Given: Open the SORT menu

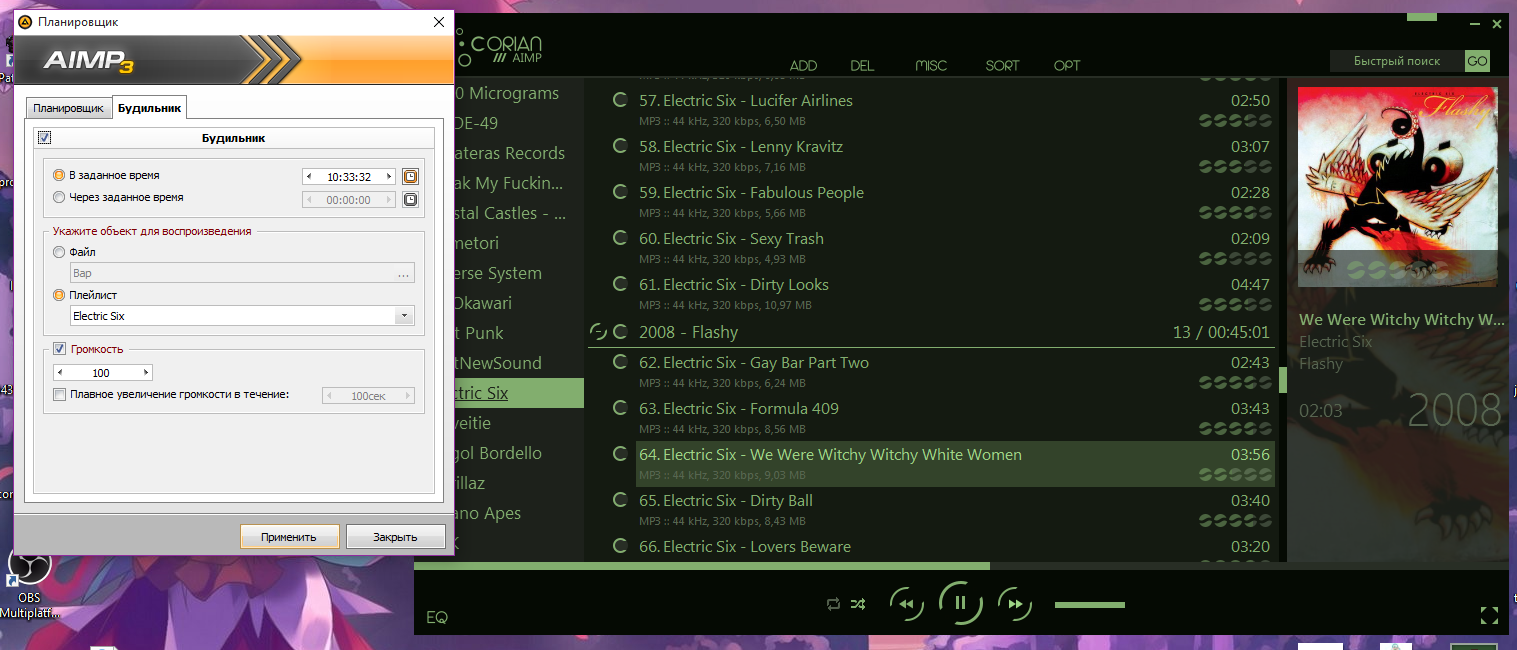Looking at the screenshot, I should click(x=1002, y=66).
